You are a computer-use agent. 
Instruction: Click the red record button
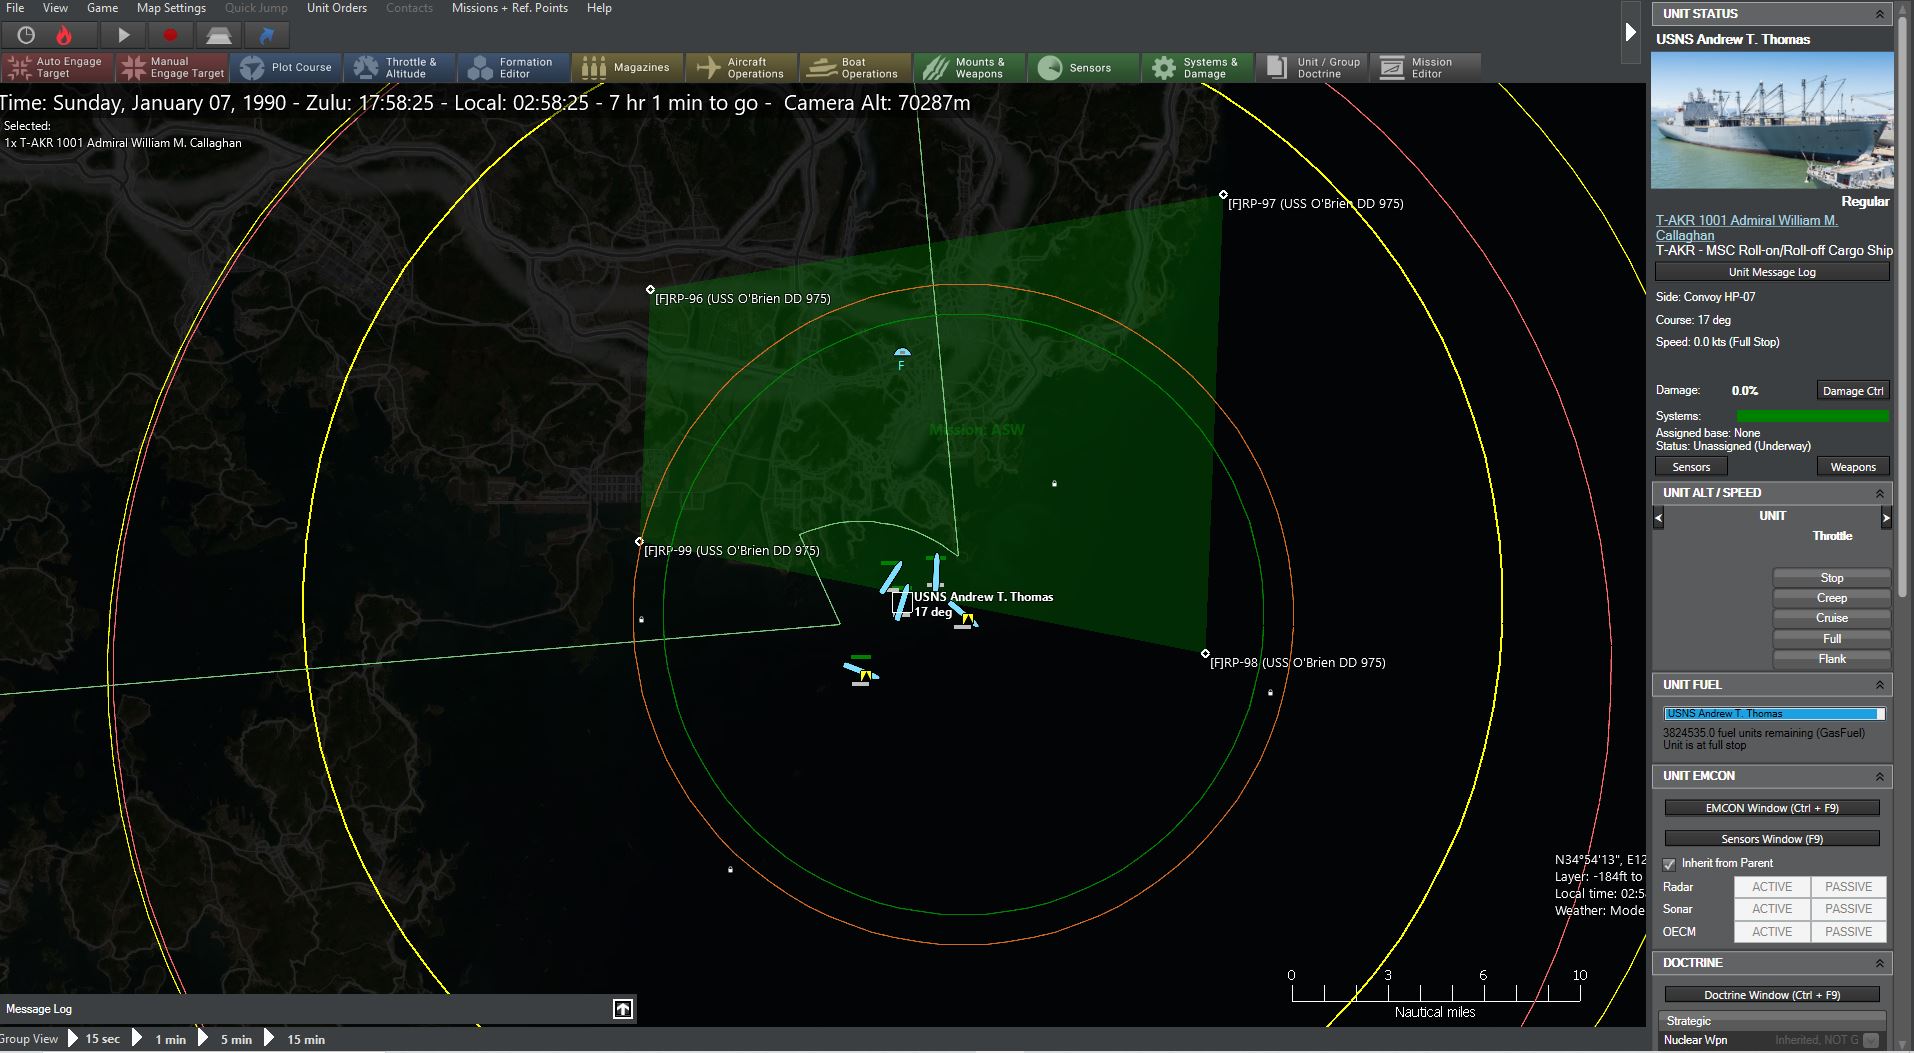(170, 35)
